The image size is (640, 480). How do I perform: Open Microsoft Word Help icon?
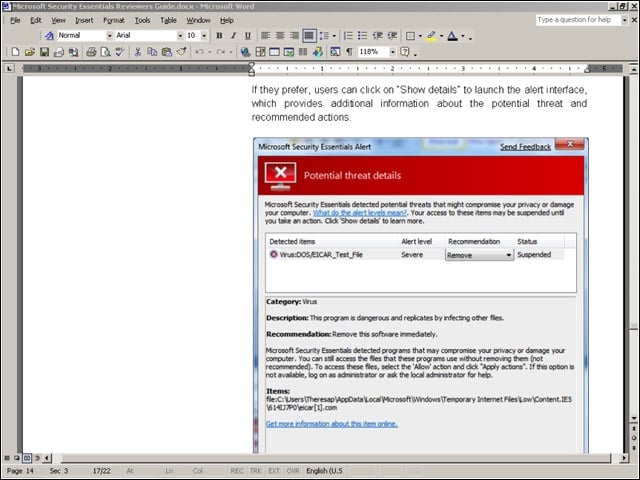pyautogui.click(x=405, y=52)
